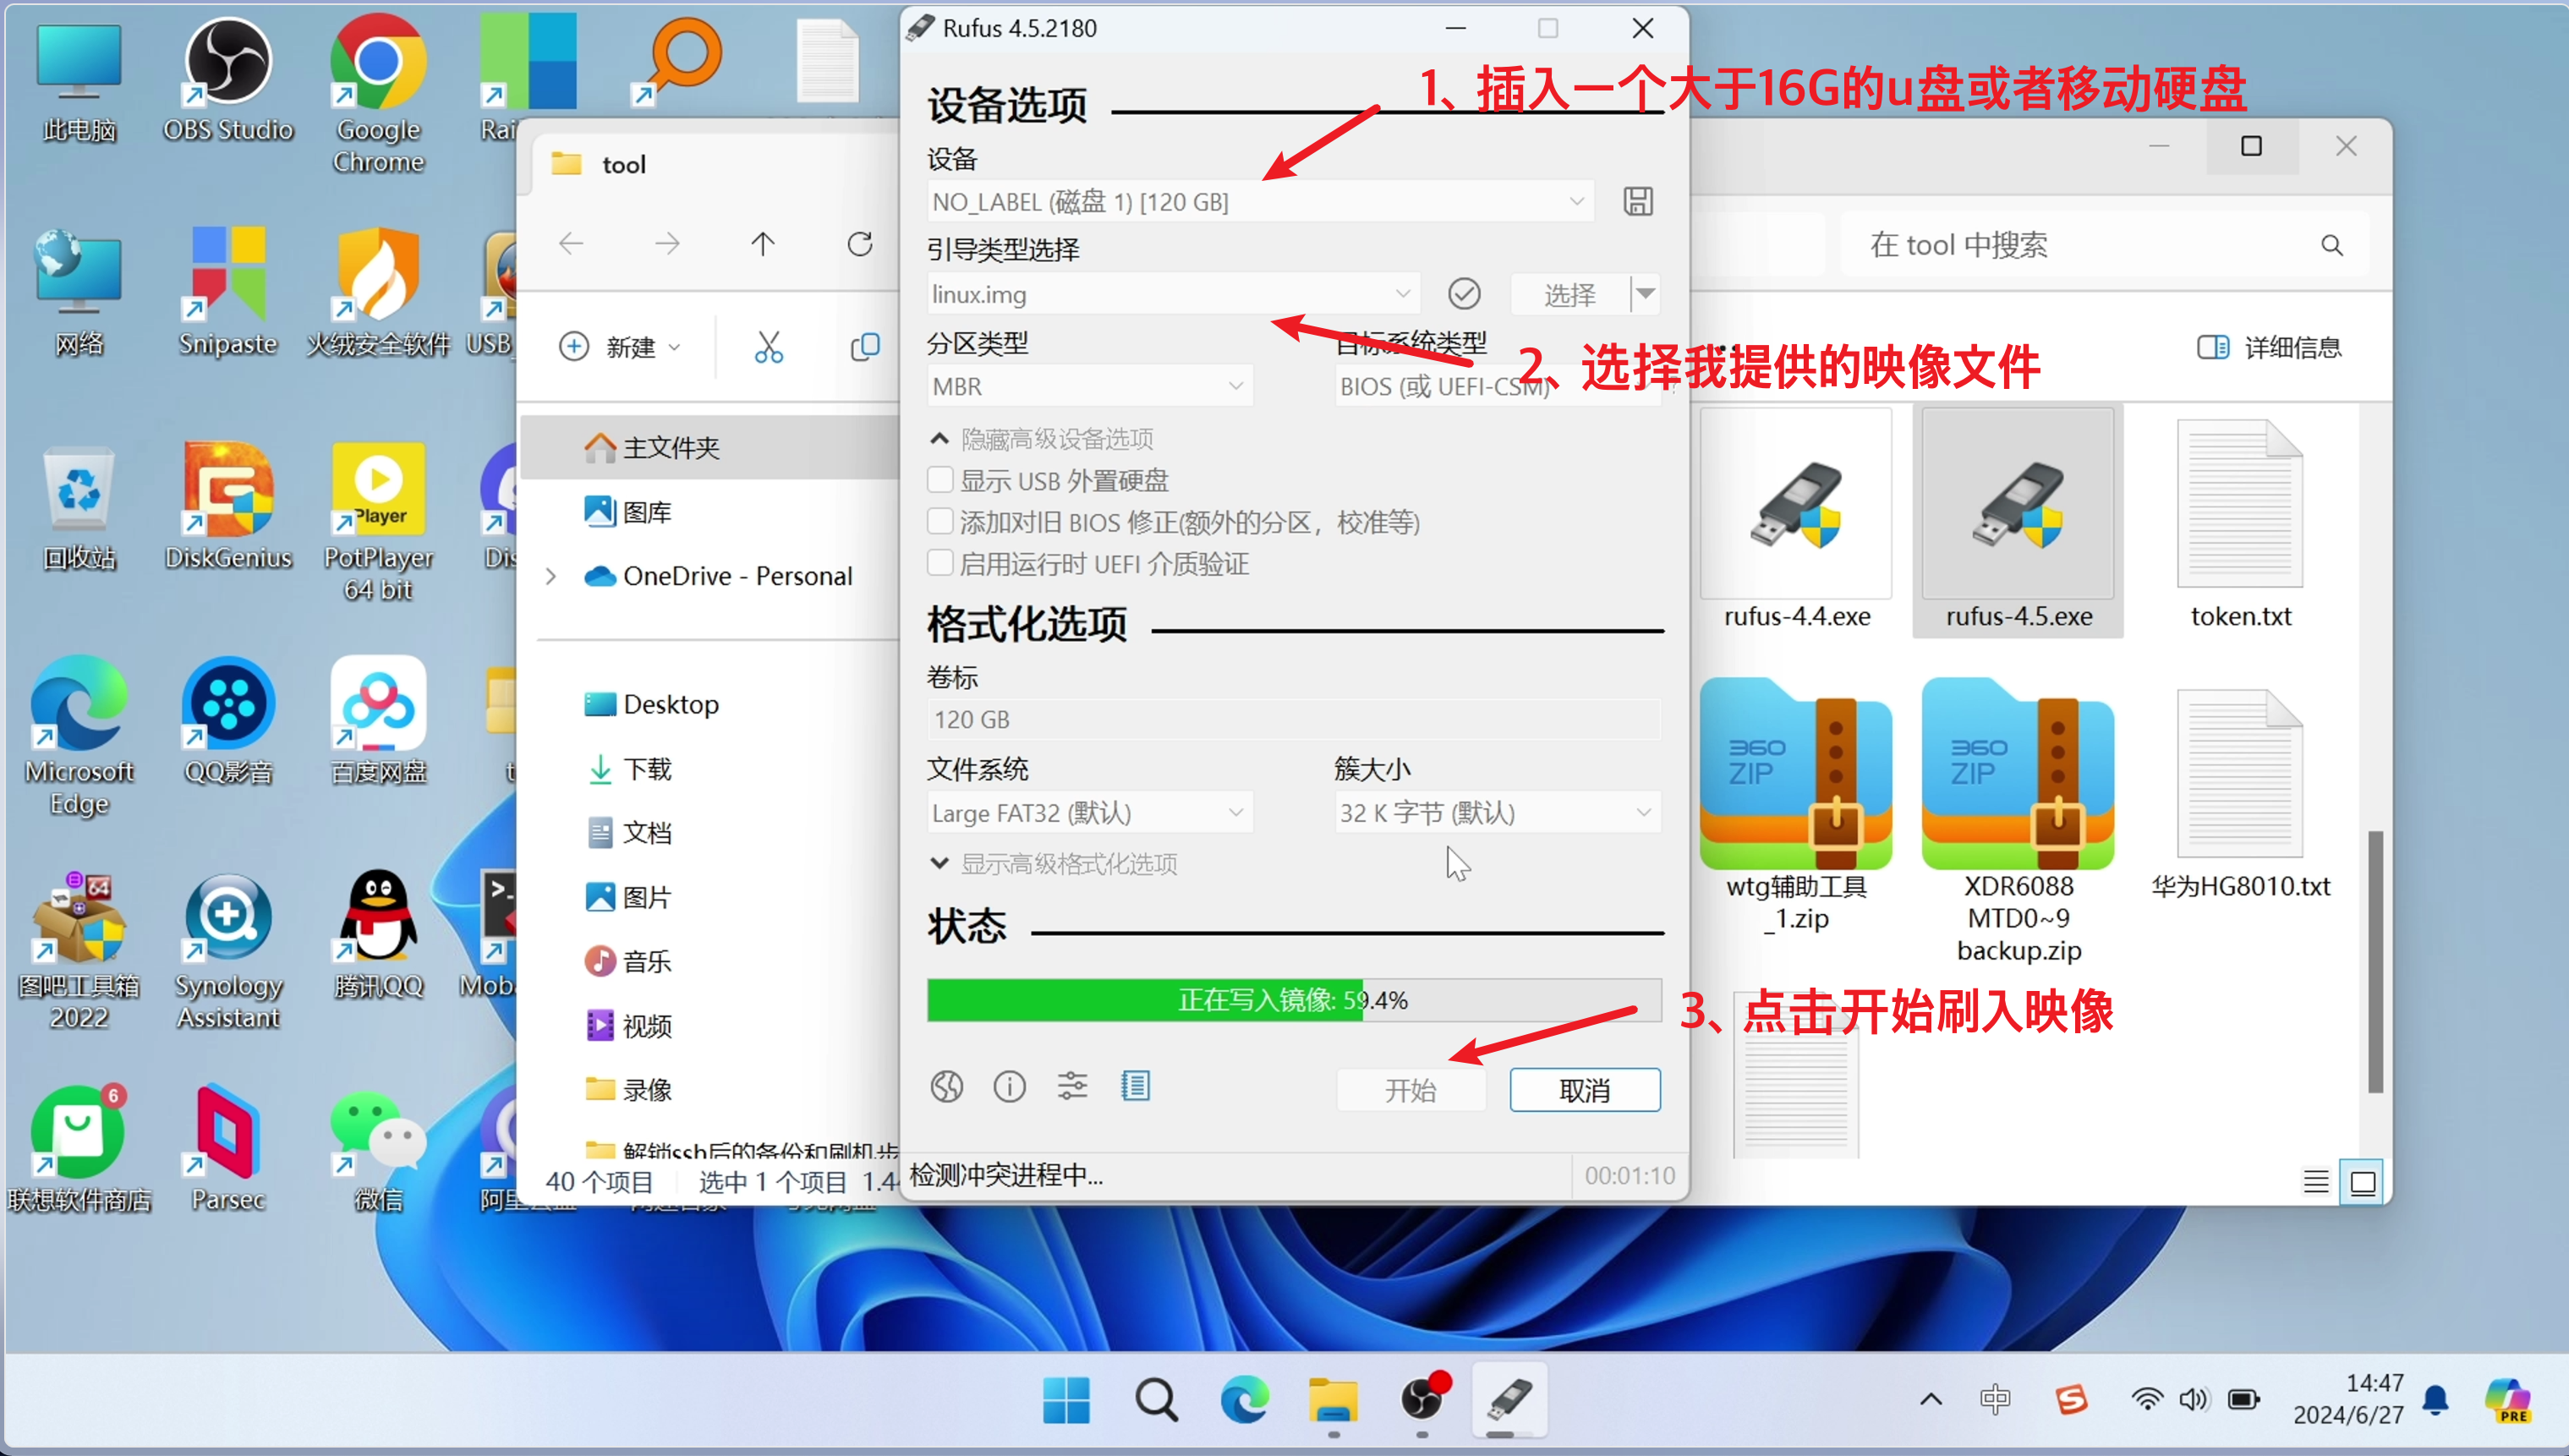Open 新建 menu in tool window
This screenshot has width=2569, height=1456.
pyautogui.click(x=620, y=347)
